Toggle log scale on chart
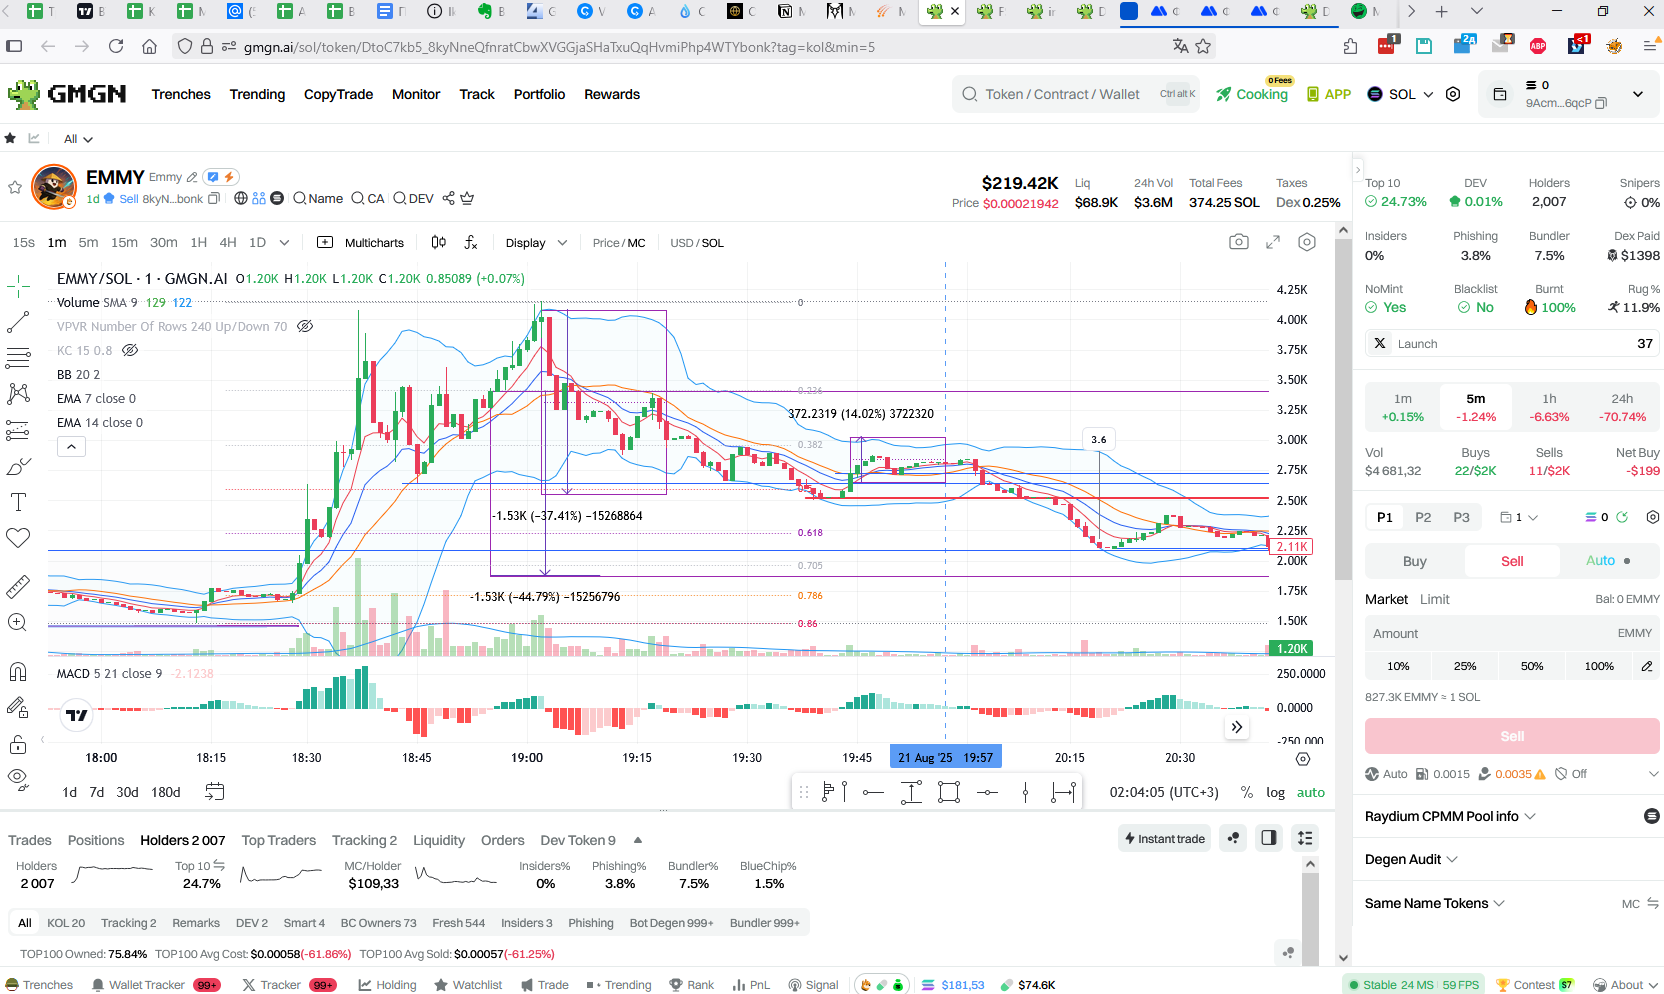This screenshot has width=1664, height=994. [x=1275, y=792]
